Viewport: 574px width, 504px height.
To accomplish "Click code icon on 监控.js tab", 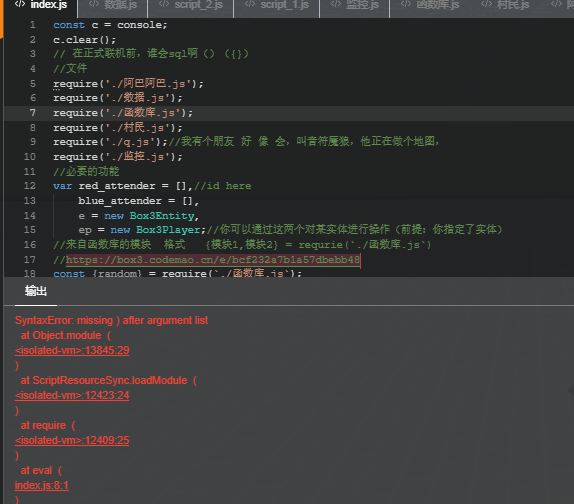I will coord(336,4).
